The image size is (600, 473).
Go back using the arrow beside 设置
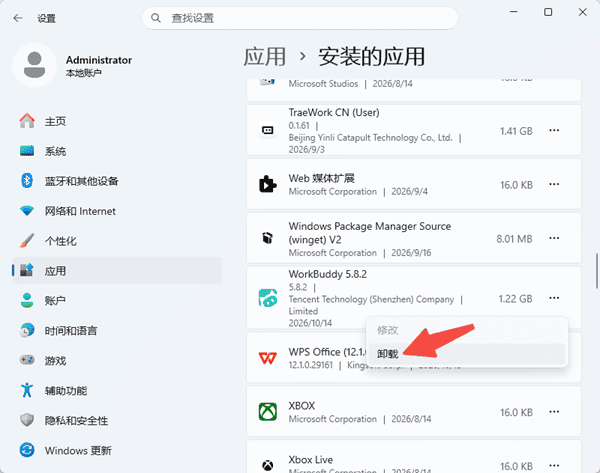point(18,18)
